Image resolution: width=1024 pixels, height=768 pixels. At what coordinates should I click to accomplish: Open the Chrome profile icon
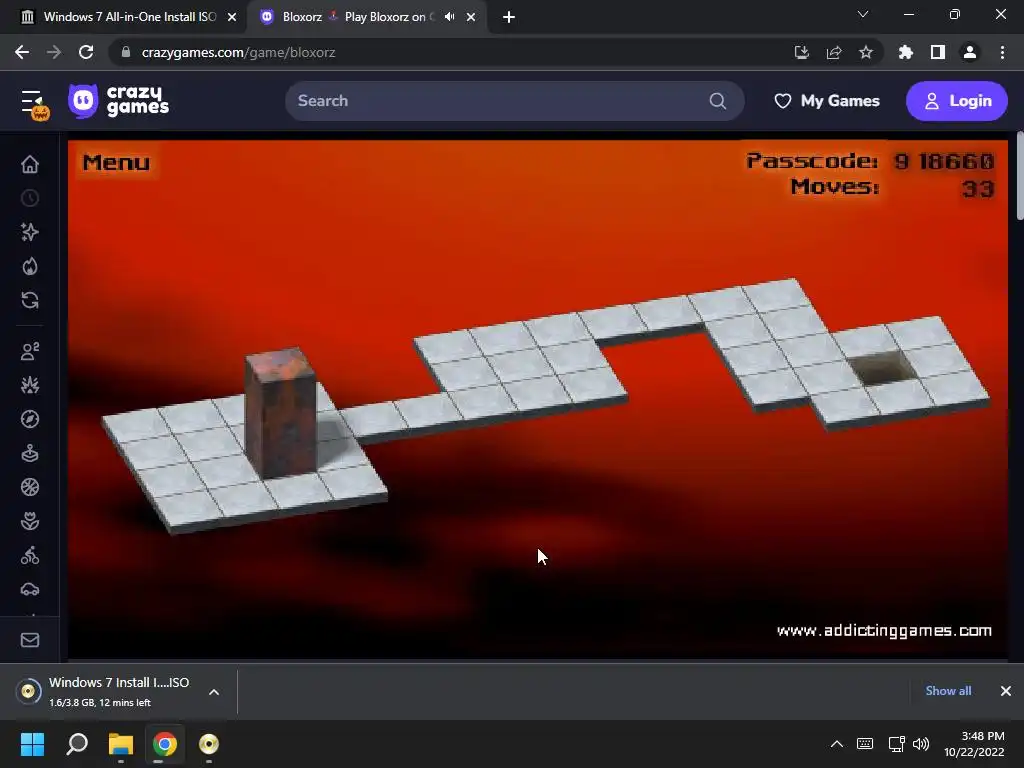(x=970, y=52)
